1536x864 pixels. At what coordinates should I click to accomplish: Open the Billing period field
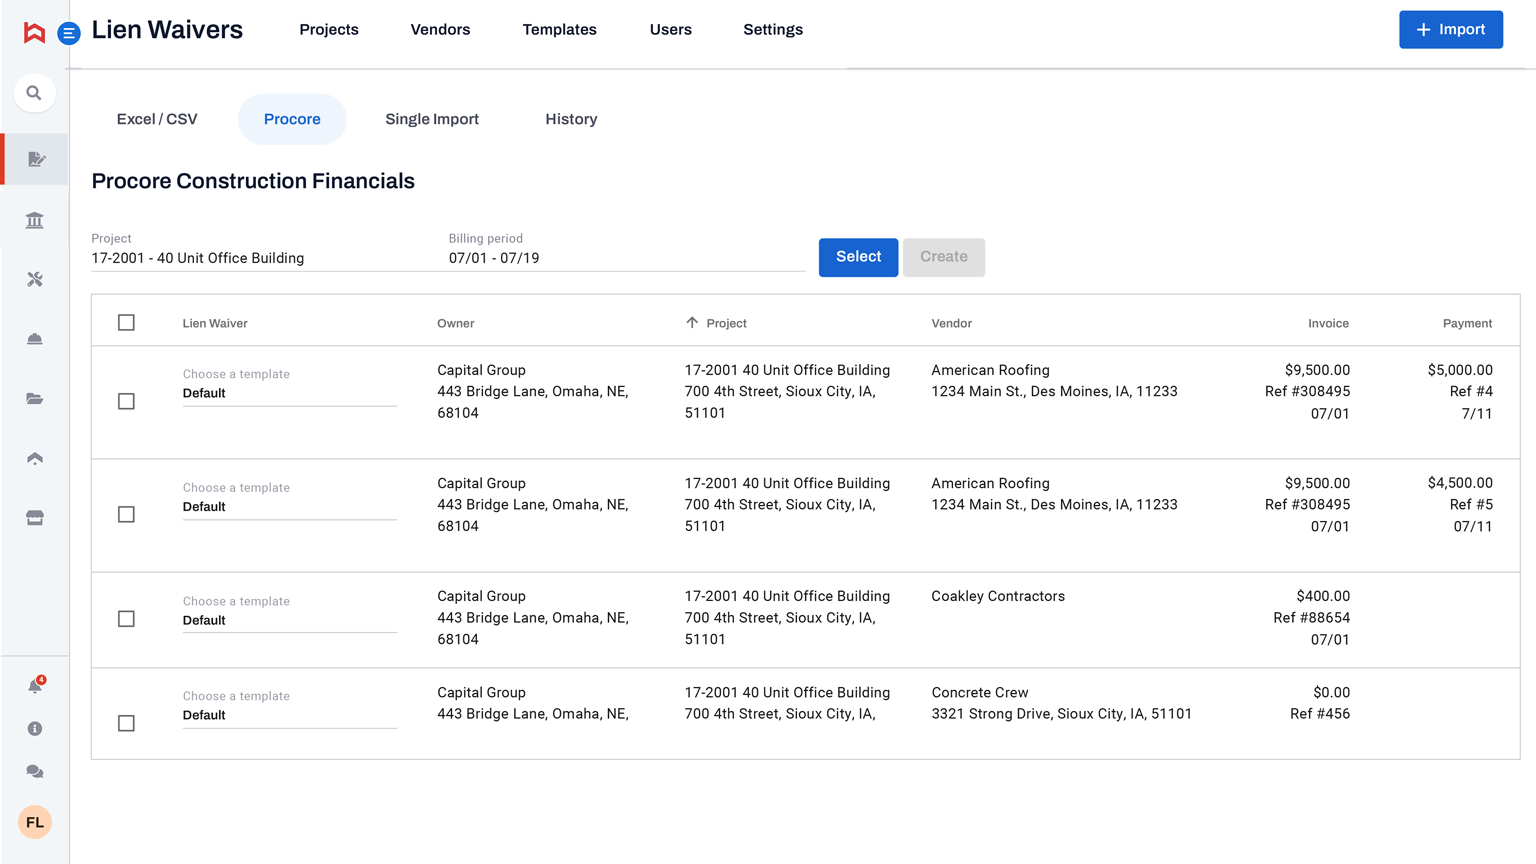[627, 250]
